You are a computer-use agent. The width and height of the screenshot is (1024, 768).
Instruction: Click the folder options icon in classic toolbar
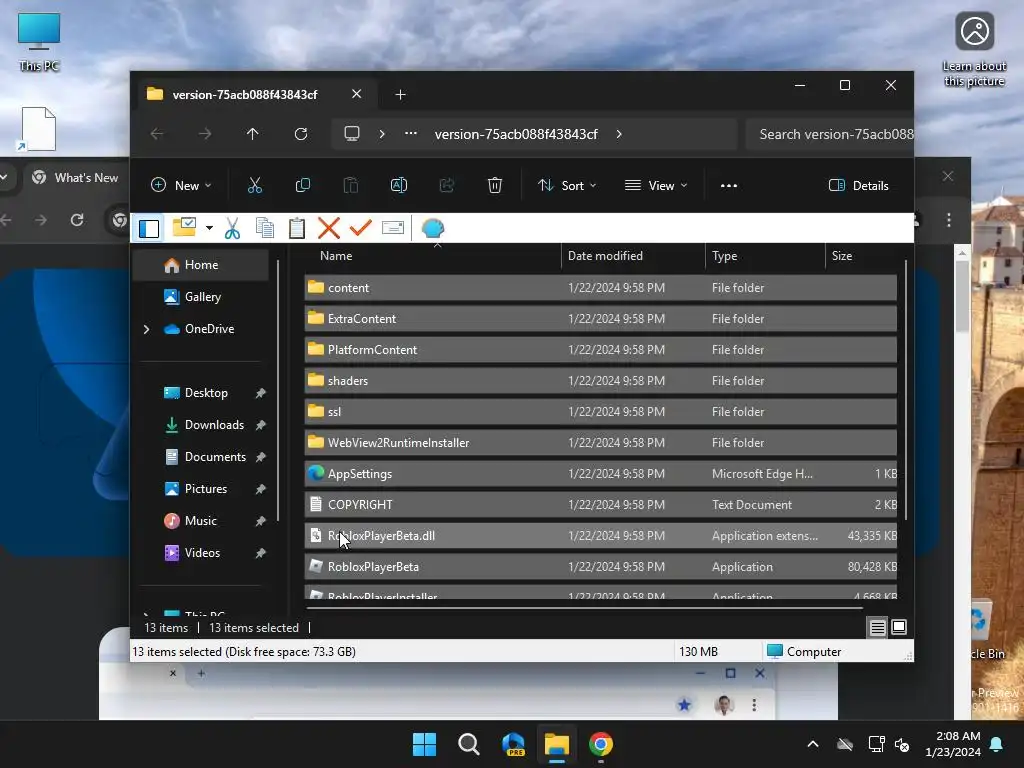point(184,227)
